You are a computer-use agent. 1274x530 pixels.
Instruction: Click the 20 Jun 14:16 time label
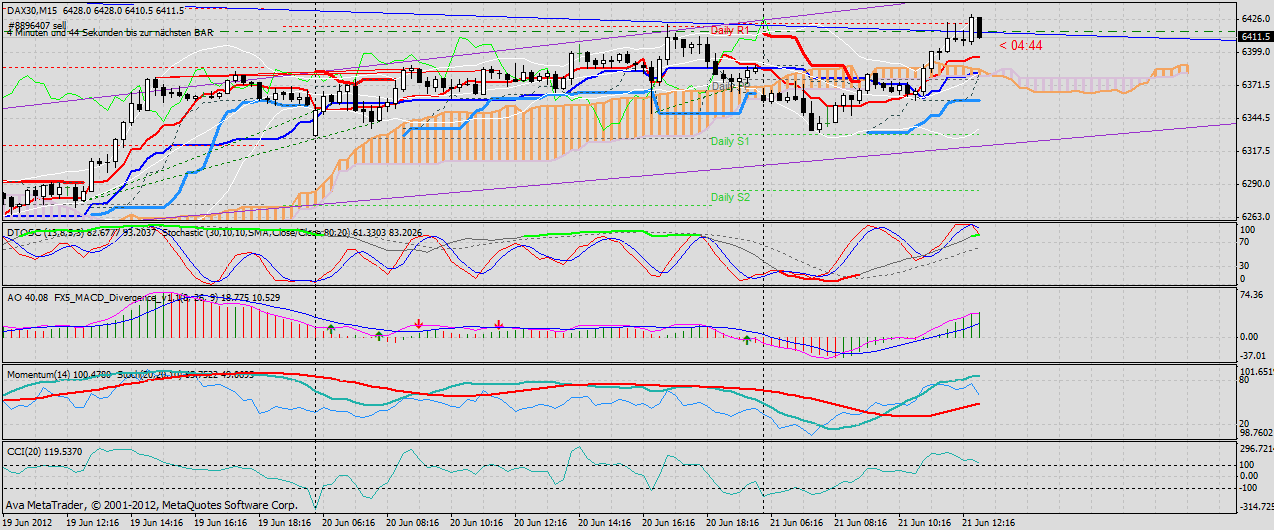(604, 522)
